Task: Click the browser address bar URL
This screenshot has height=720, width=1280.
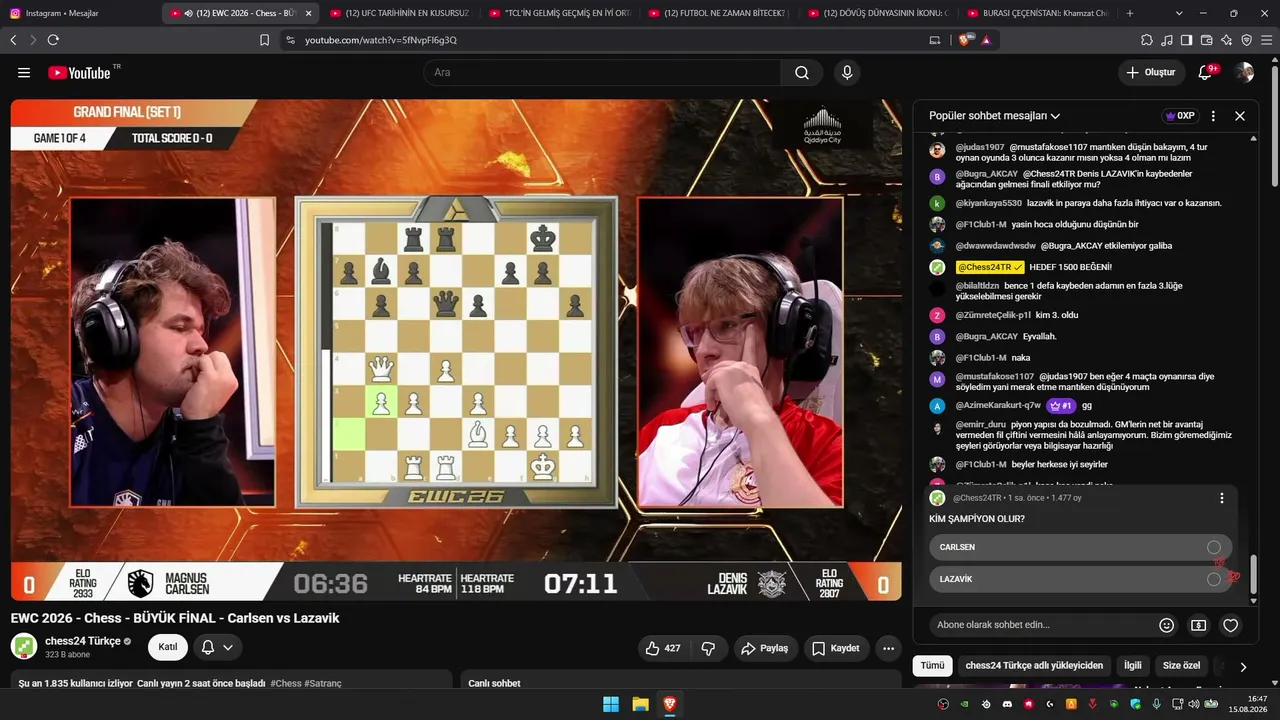Action: [381, 40]
